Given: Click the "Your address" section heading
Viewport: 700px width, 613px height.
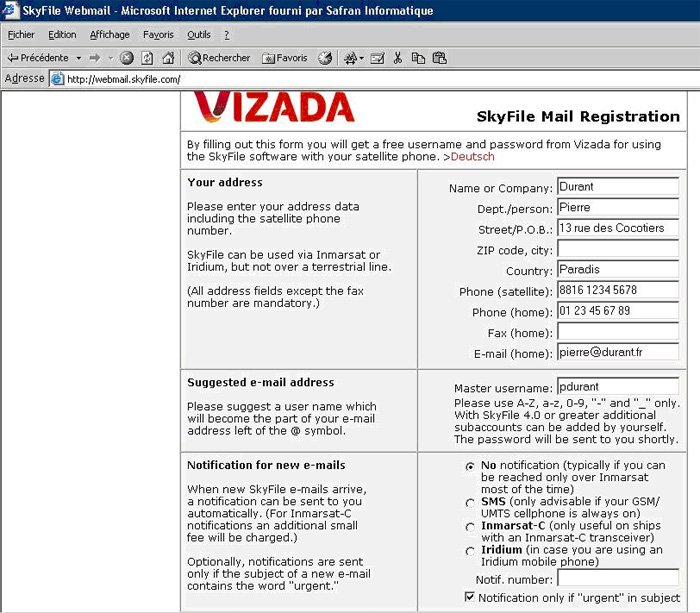Looking at the screenshot, I should coord(225,182).
